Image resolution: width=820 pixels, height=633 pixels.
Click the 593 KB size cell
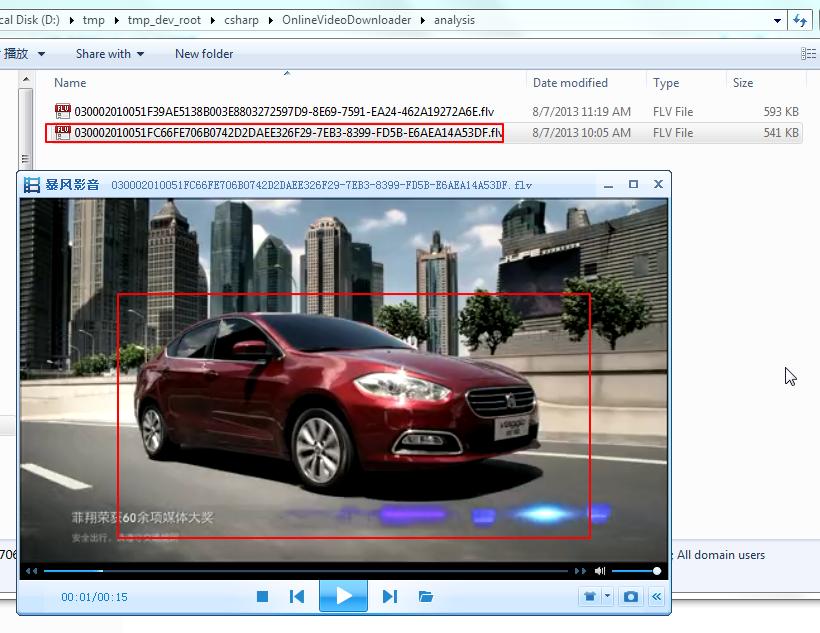click(x=781, y=111)
